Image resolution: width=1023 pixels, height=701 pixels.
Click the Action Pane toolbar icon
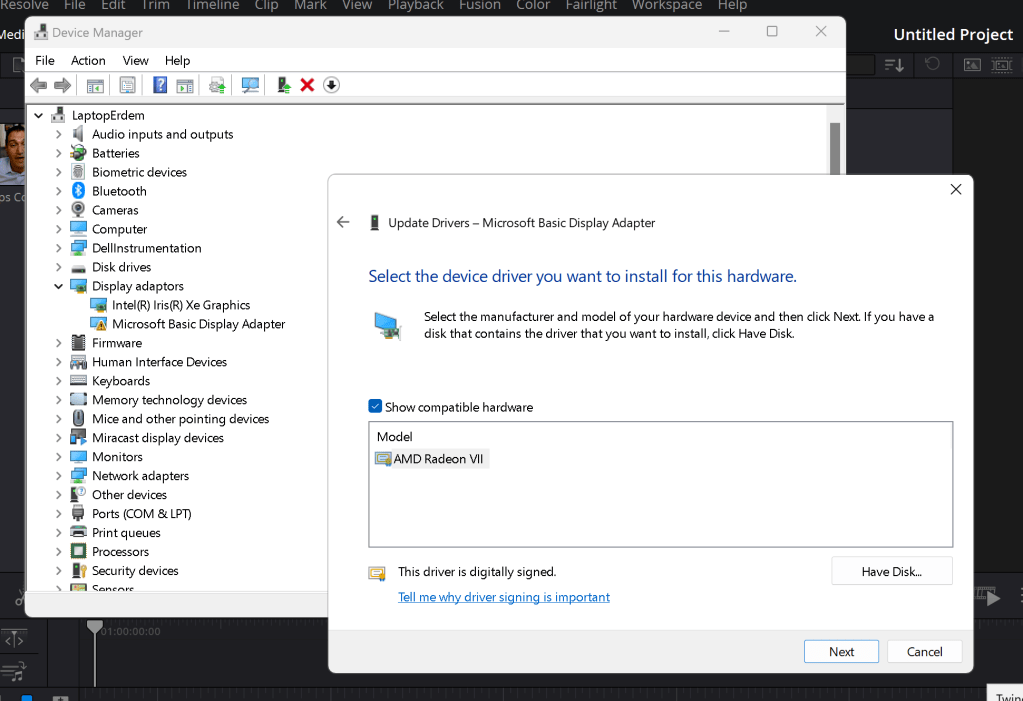pyautogui.click(x=185, y=85)
